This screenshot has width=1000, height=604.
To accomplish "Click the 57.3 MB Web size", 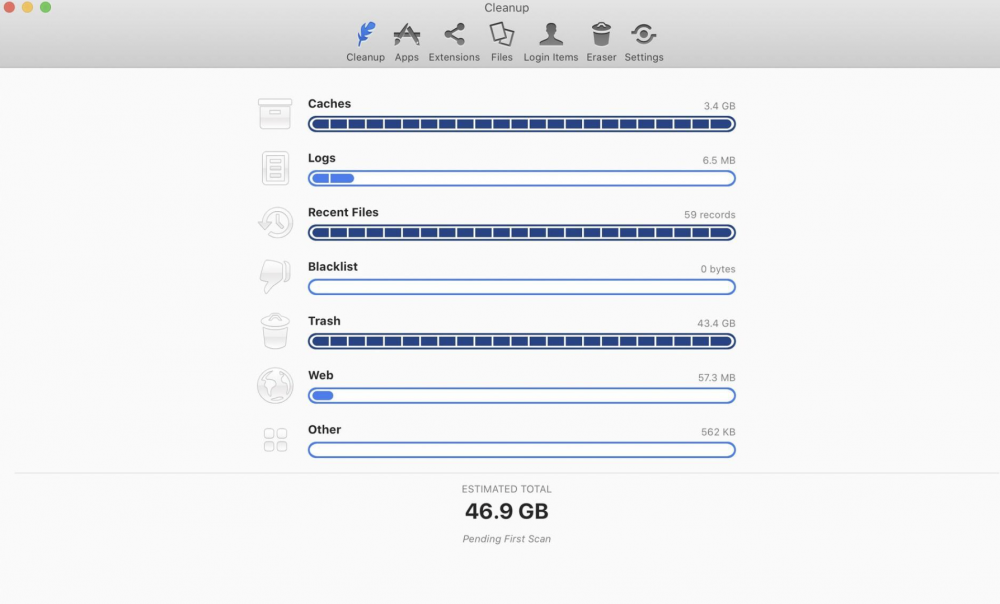I will tap(716, 378).
